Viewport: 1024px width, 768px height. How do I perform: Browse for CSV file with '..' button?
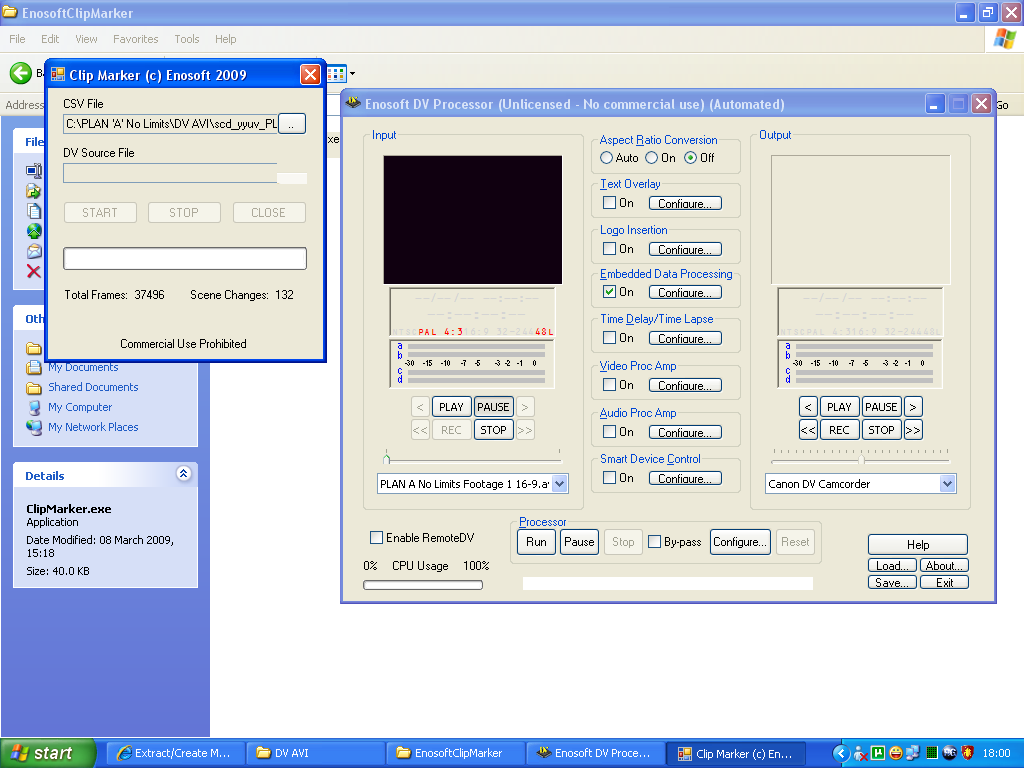[291, 124]
